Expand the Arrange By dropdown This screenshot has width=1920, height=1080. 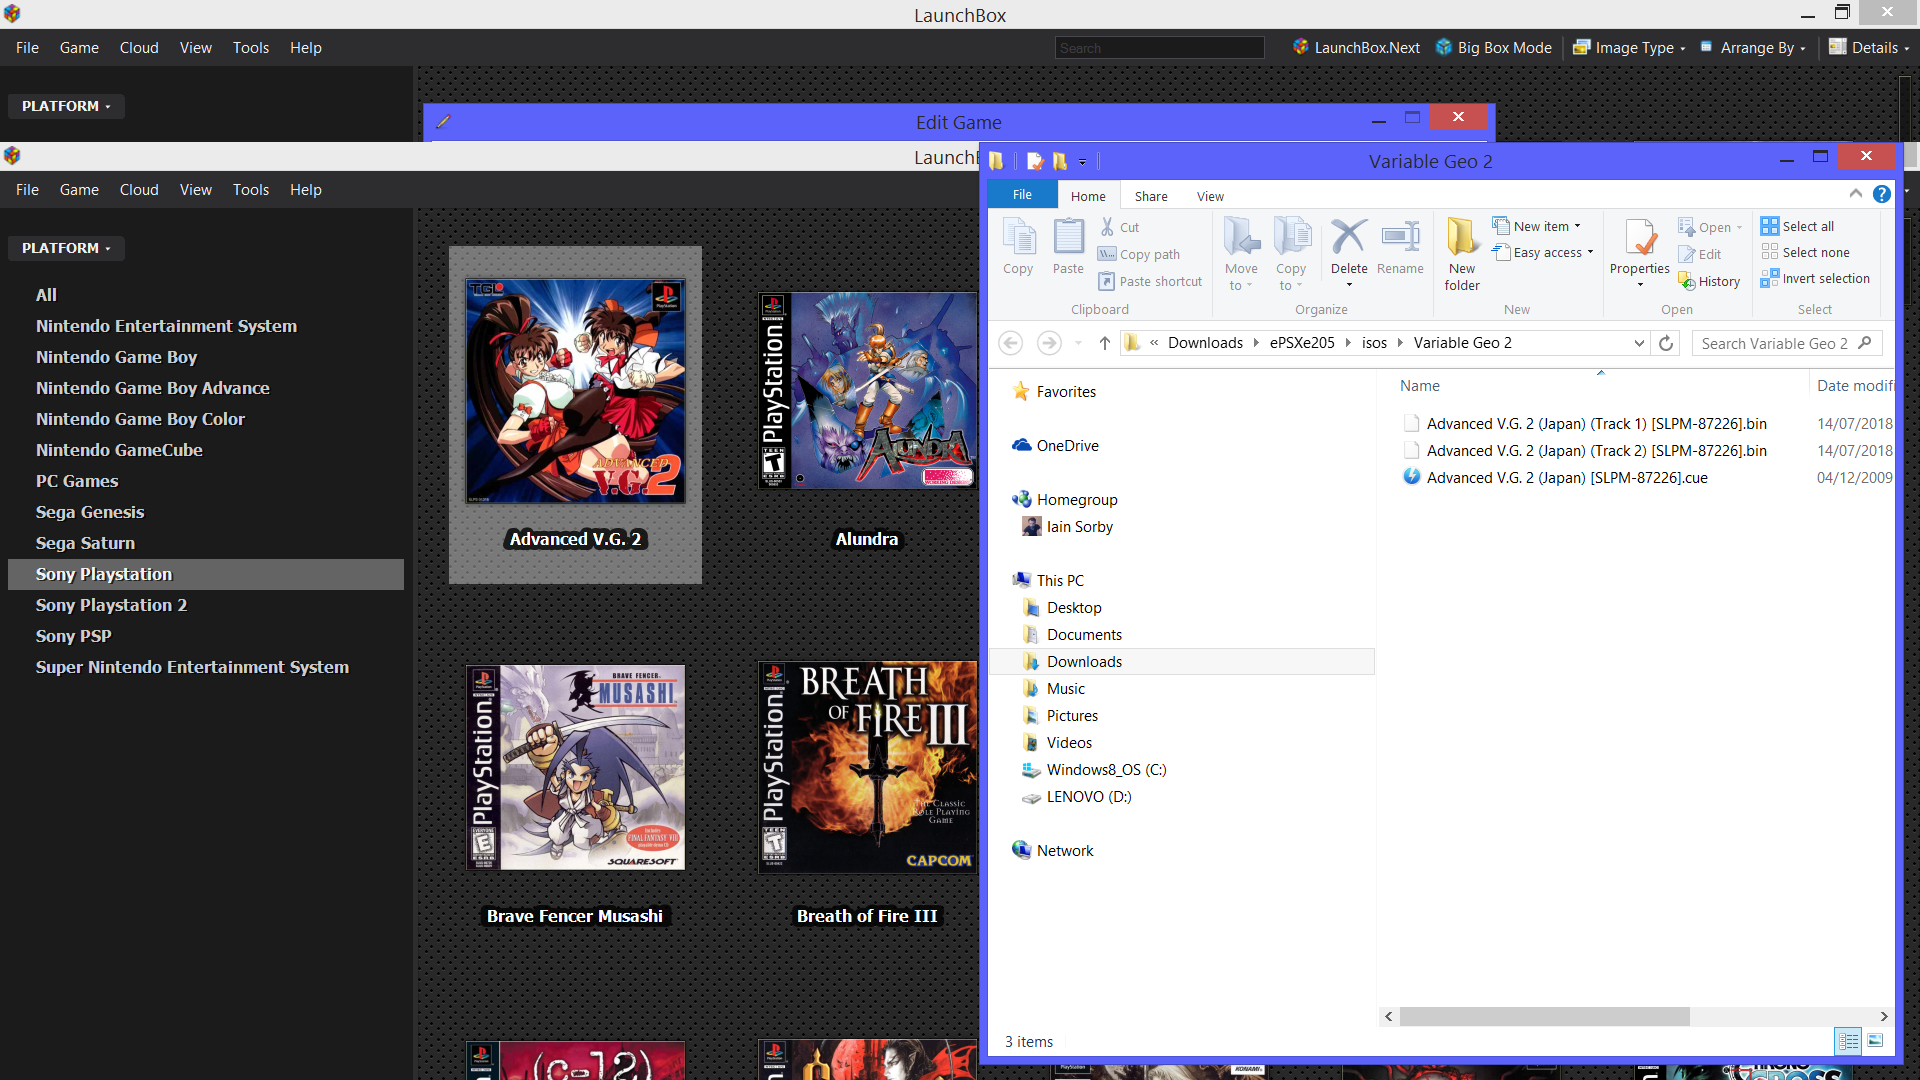point(1757,47)
